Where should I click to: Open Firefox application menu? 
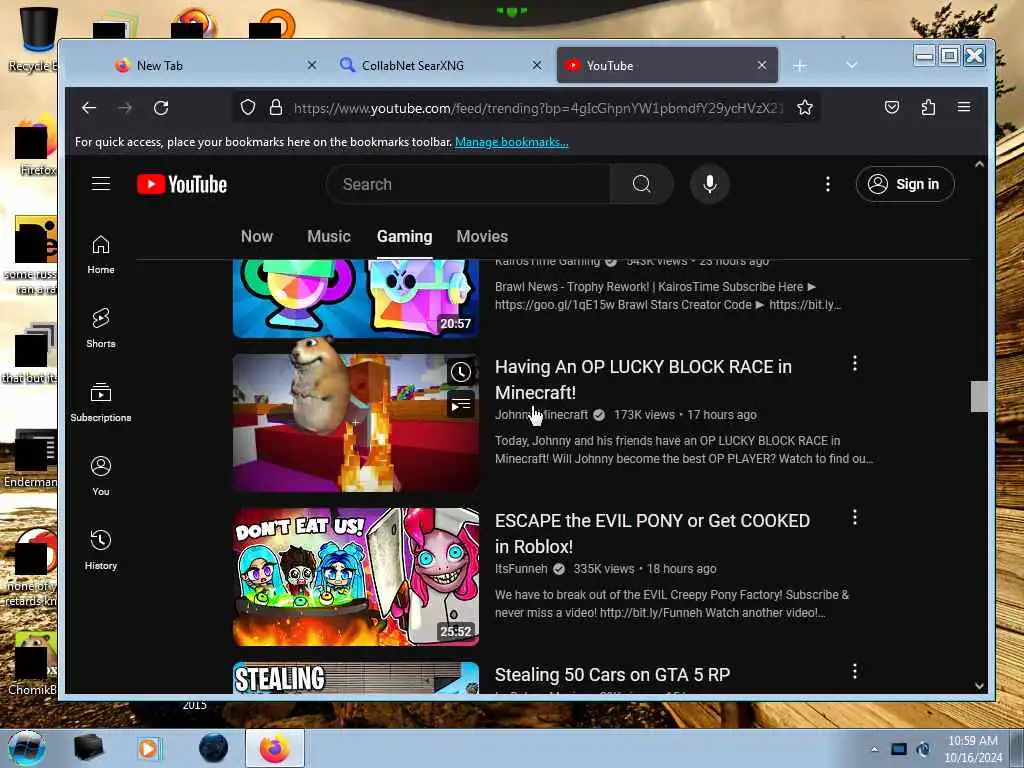[964, 108]
